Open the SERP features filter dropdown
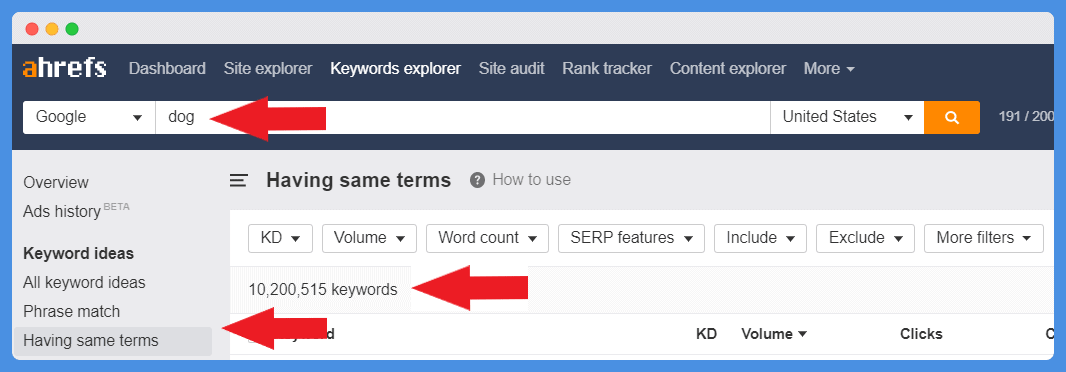 click(x=632, y=238)
